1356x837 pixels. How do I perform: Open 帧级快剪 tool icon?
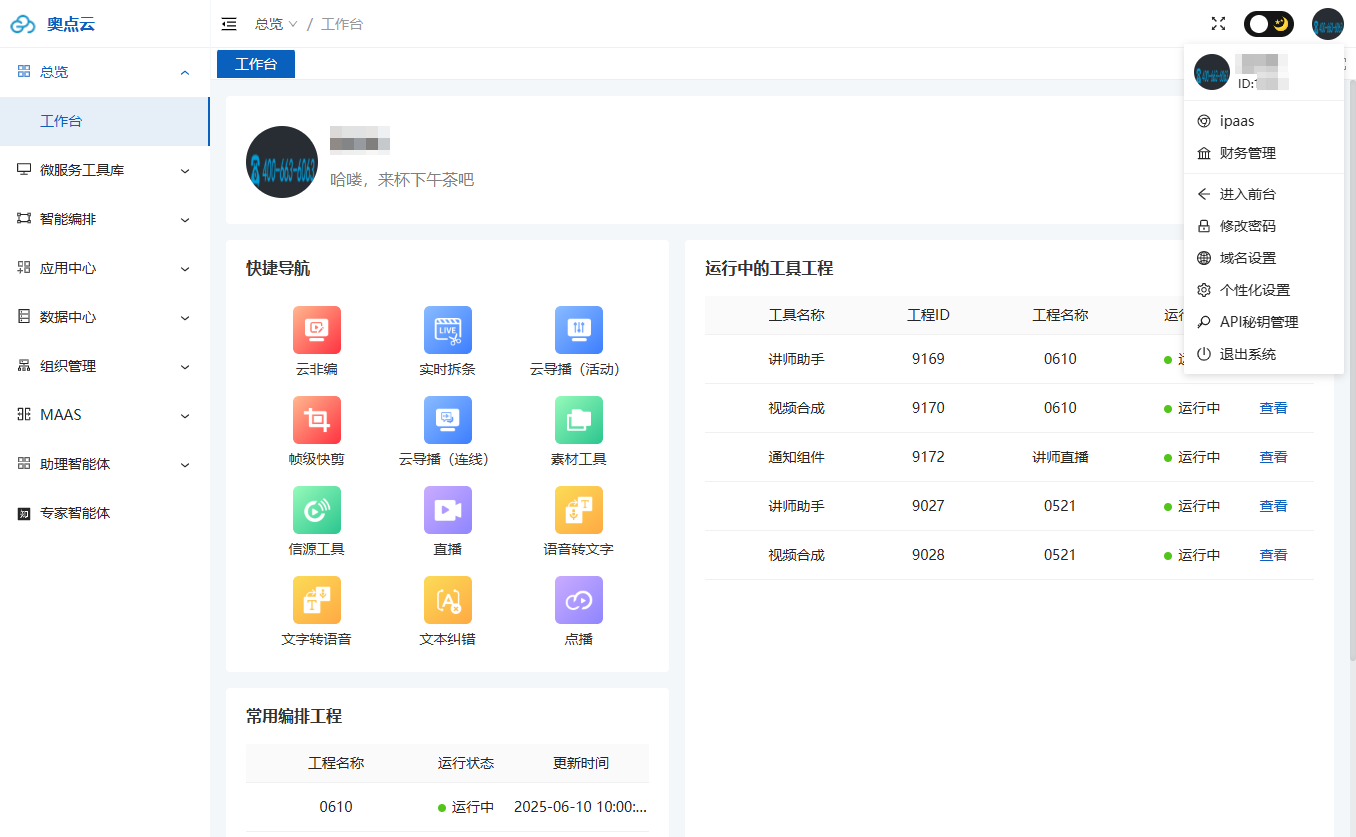click(317, 420)
